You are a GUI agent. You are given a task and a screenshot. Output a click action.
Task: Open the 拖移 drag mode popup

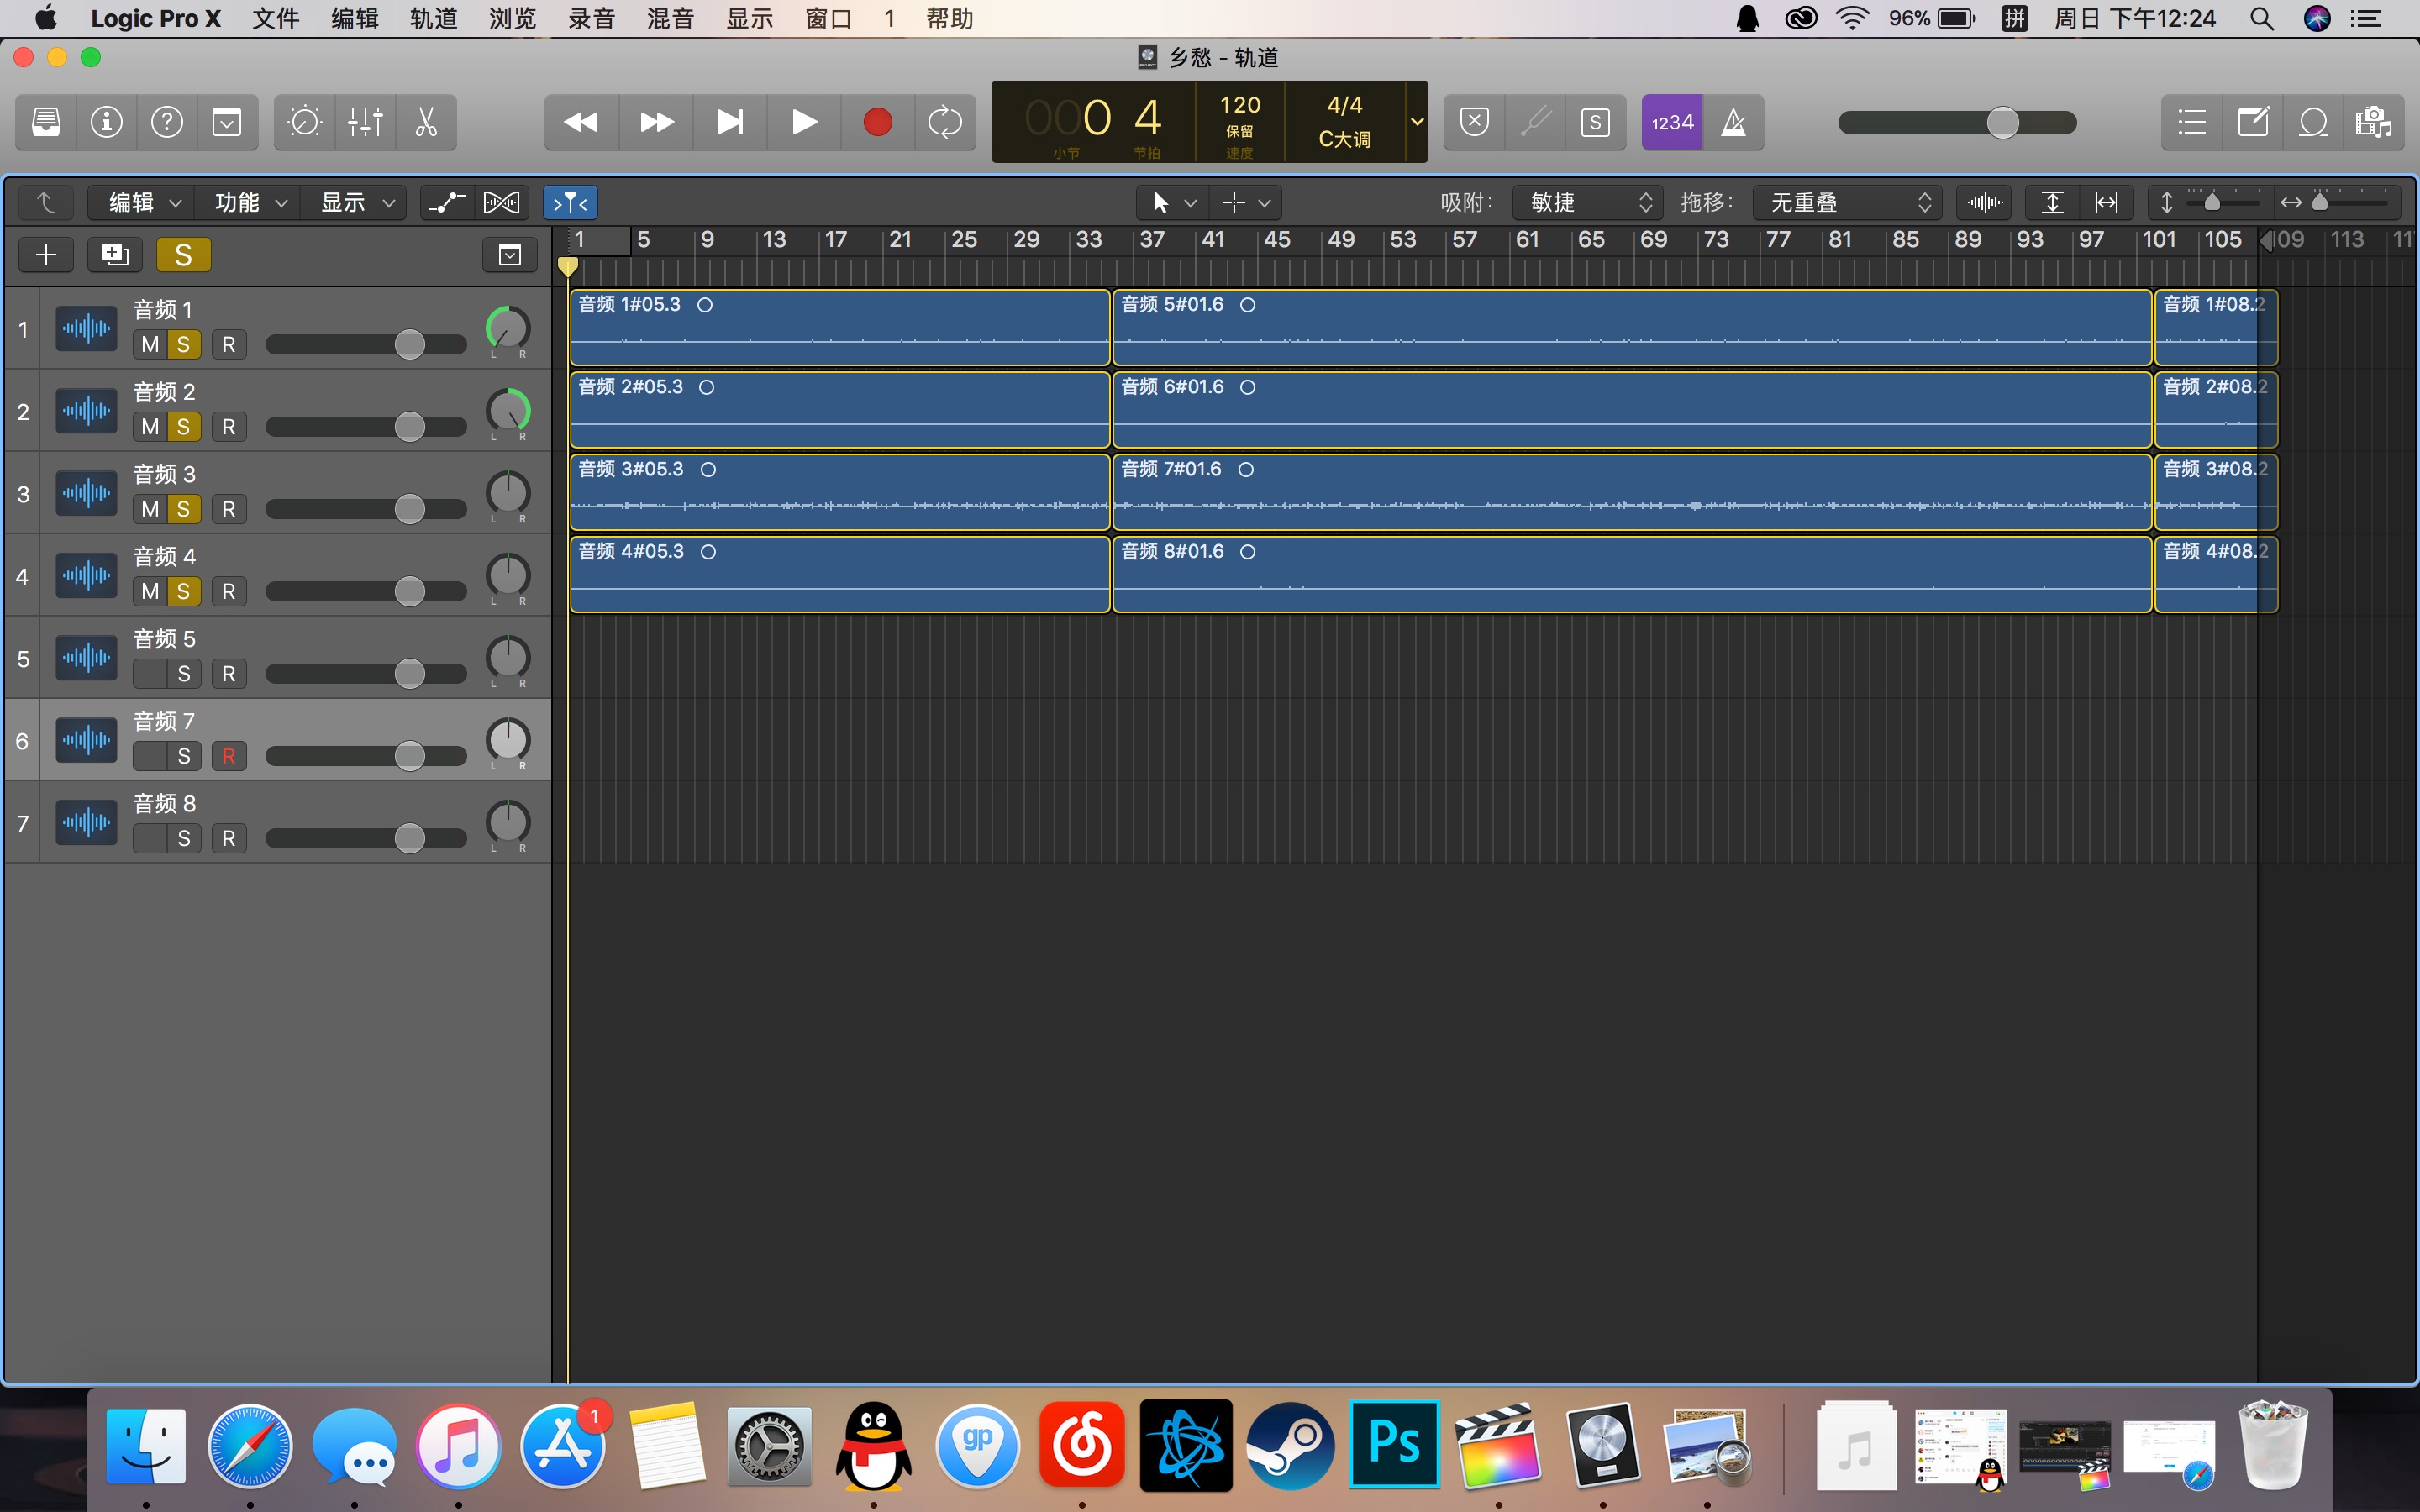click(x=1847, y=202)
